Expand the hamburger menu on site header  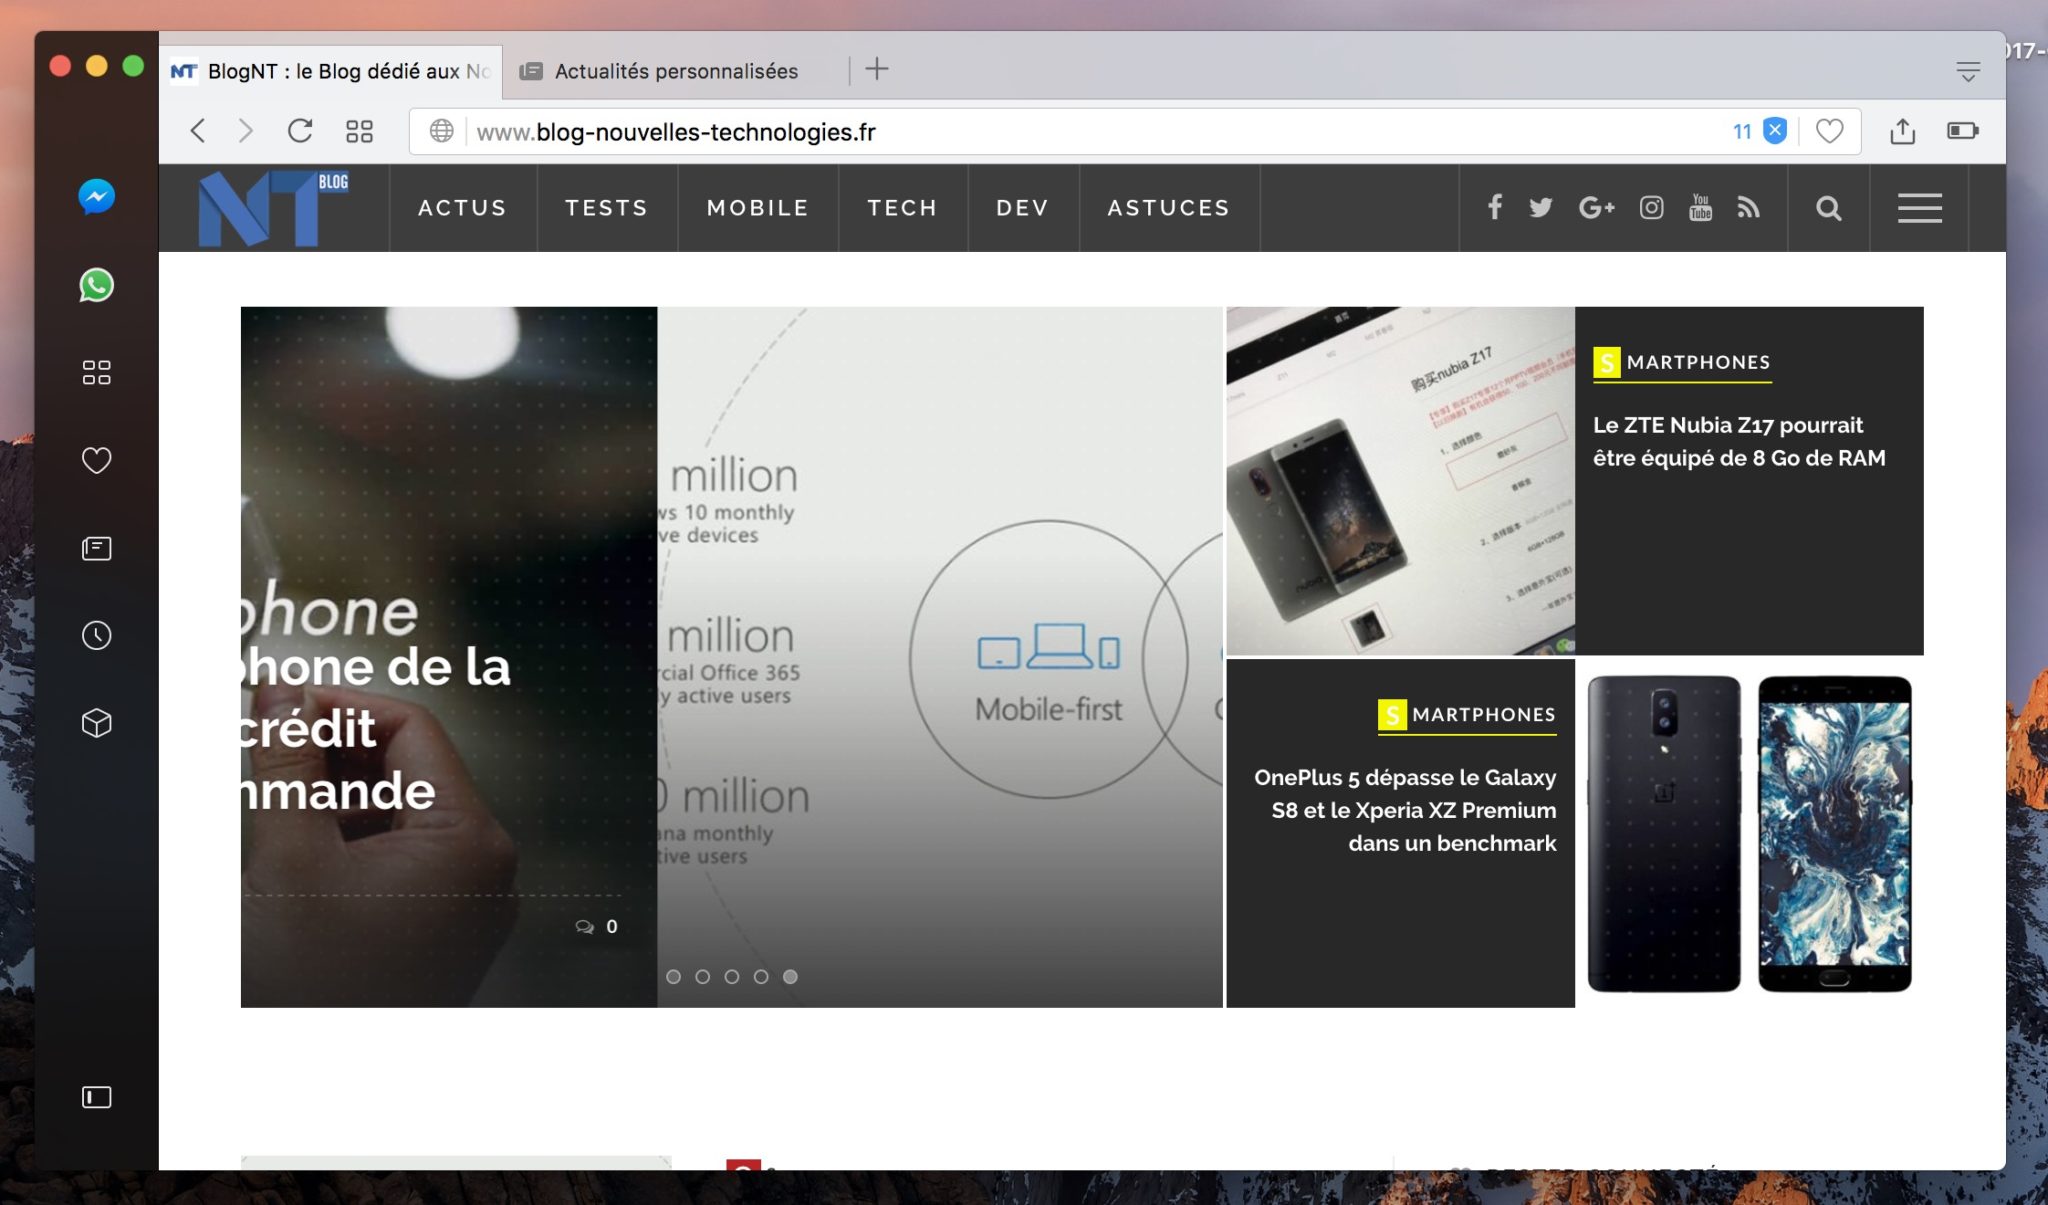[x=1919, y=208]
